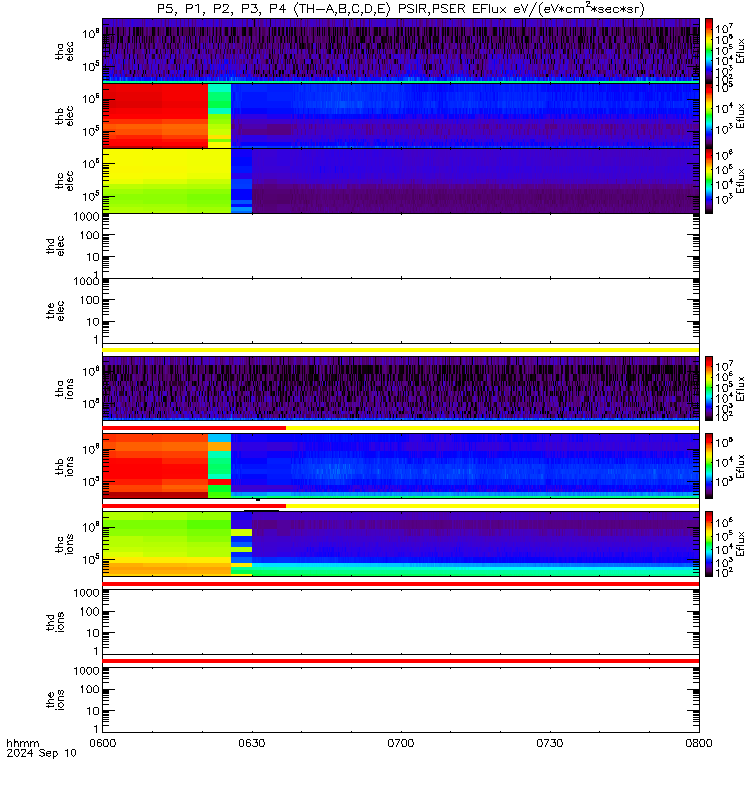Click red segment of bar above thb ions
The width and height of the screenshot is (750, 800).
(x=194, y=428)
